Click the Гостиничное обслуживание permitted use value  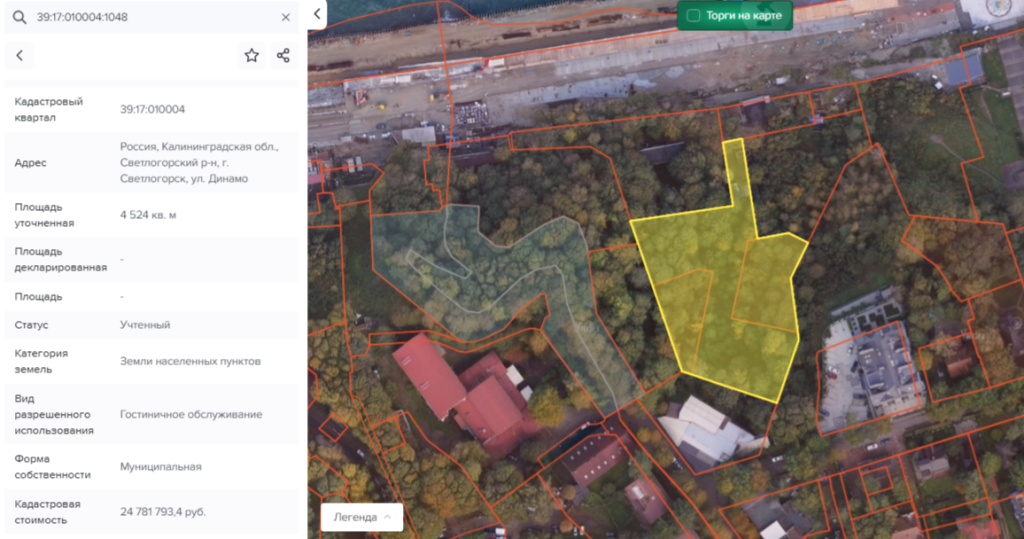pos(191,414)
